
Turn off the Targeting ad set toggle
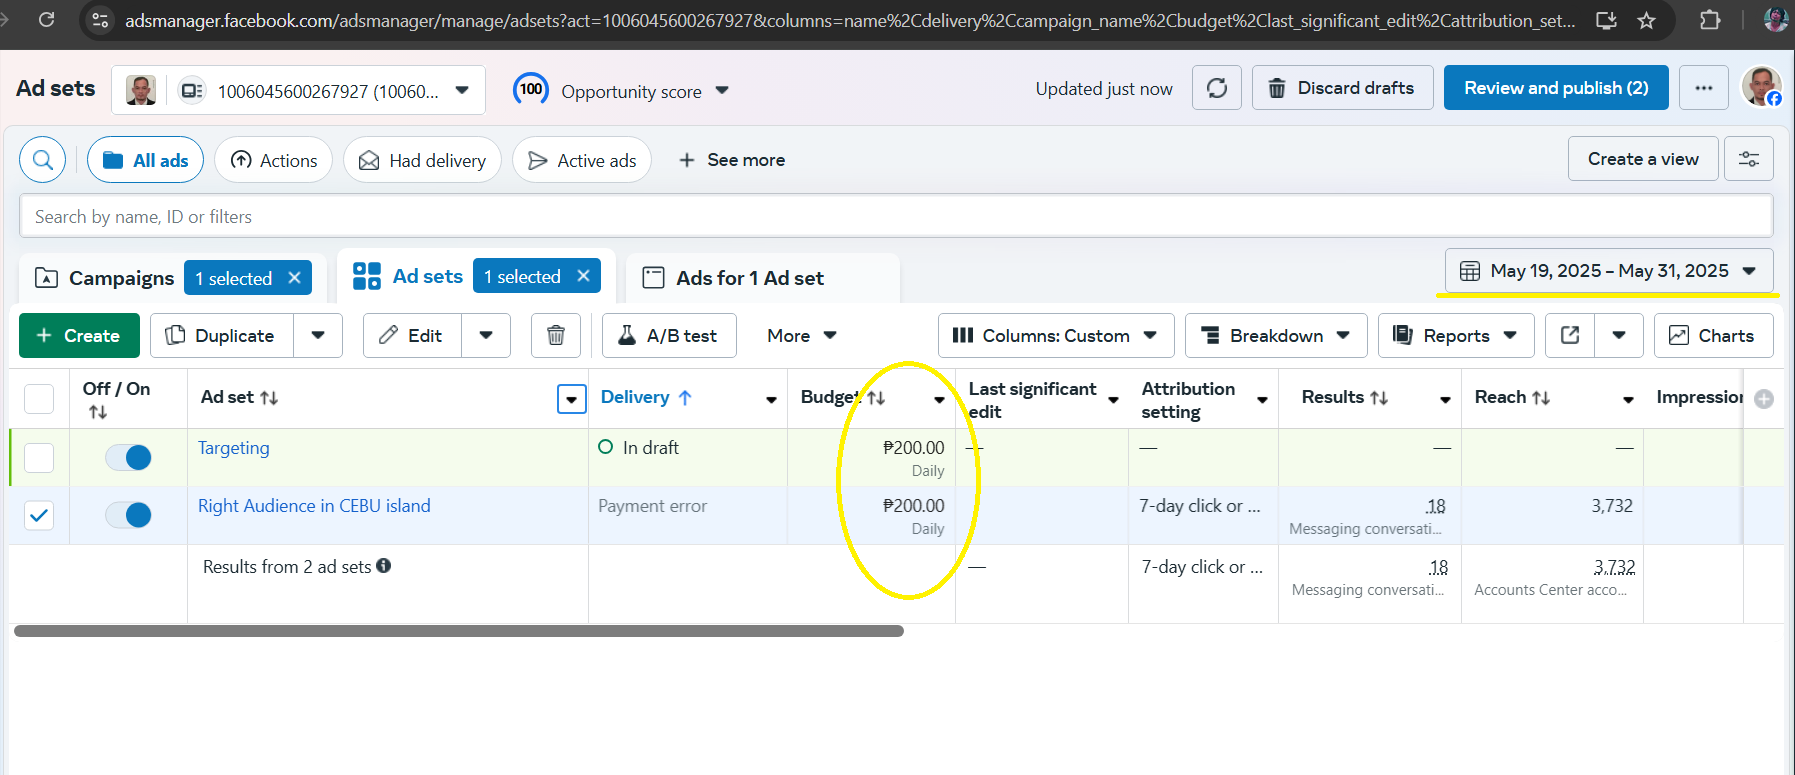click(x=128, y=457)
